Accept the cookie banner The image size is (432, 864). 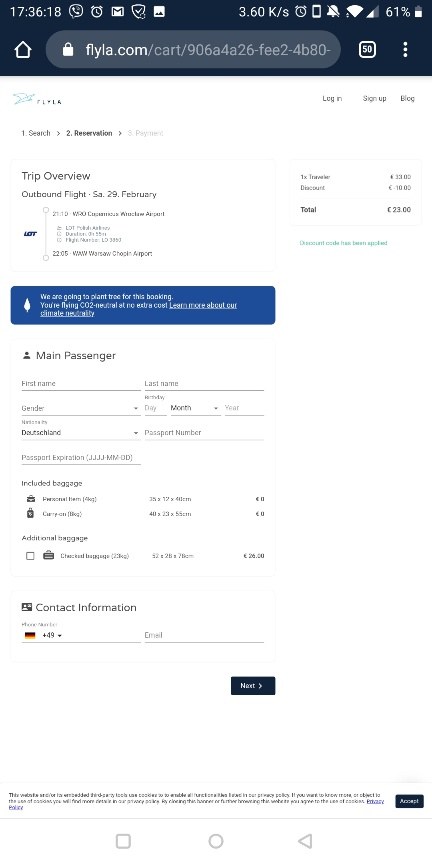(409, 801)
